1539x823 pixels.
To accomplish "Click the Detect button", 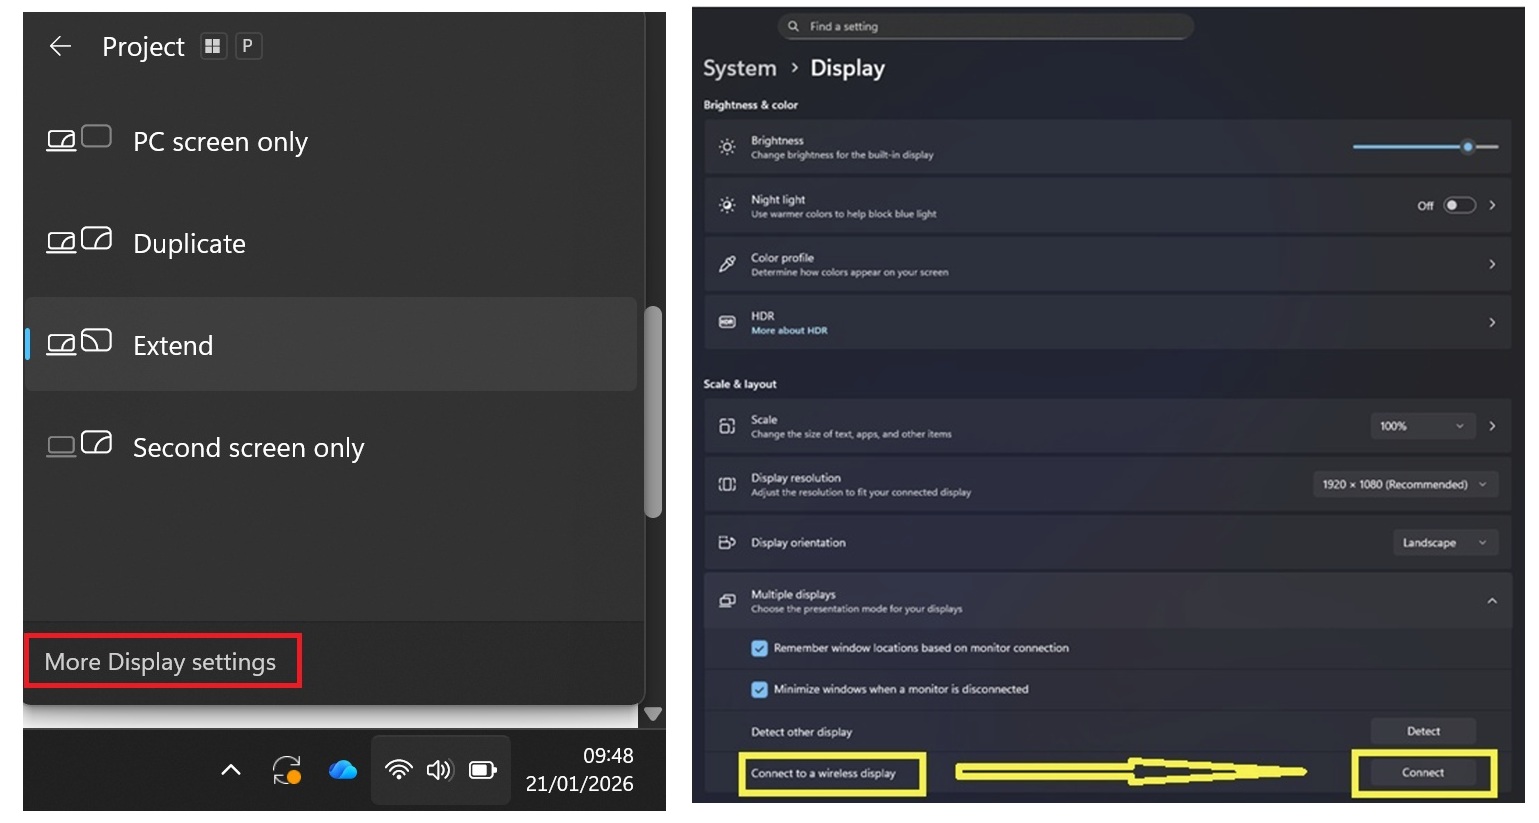I will click(x=1422, y=731).
